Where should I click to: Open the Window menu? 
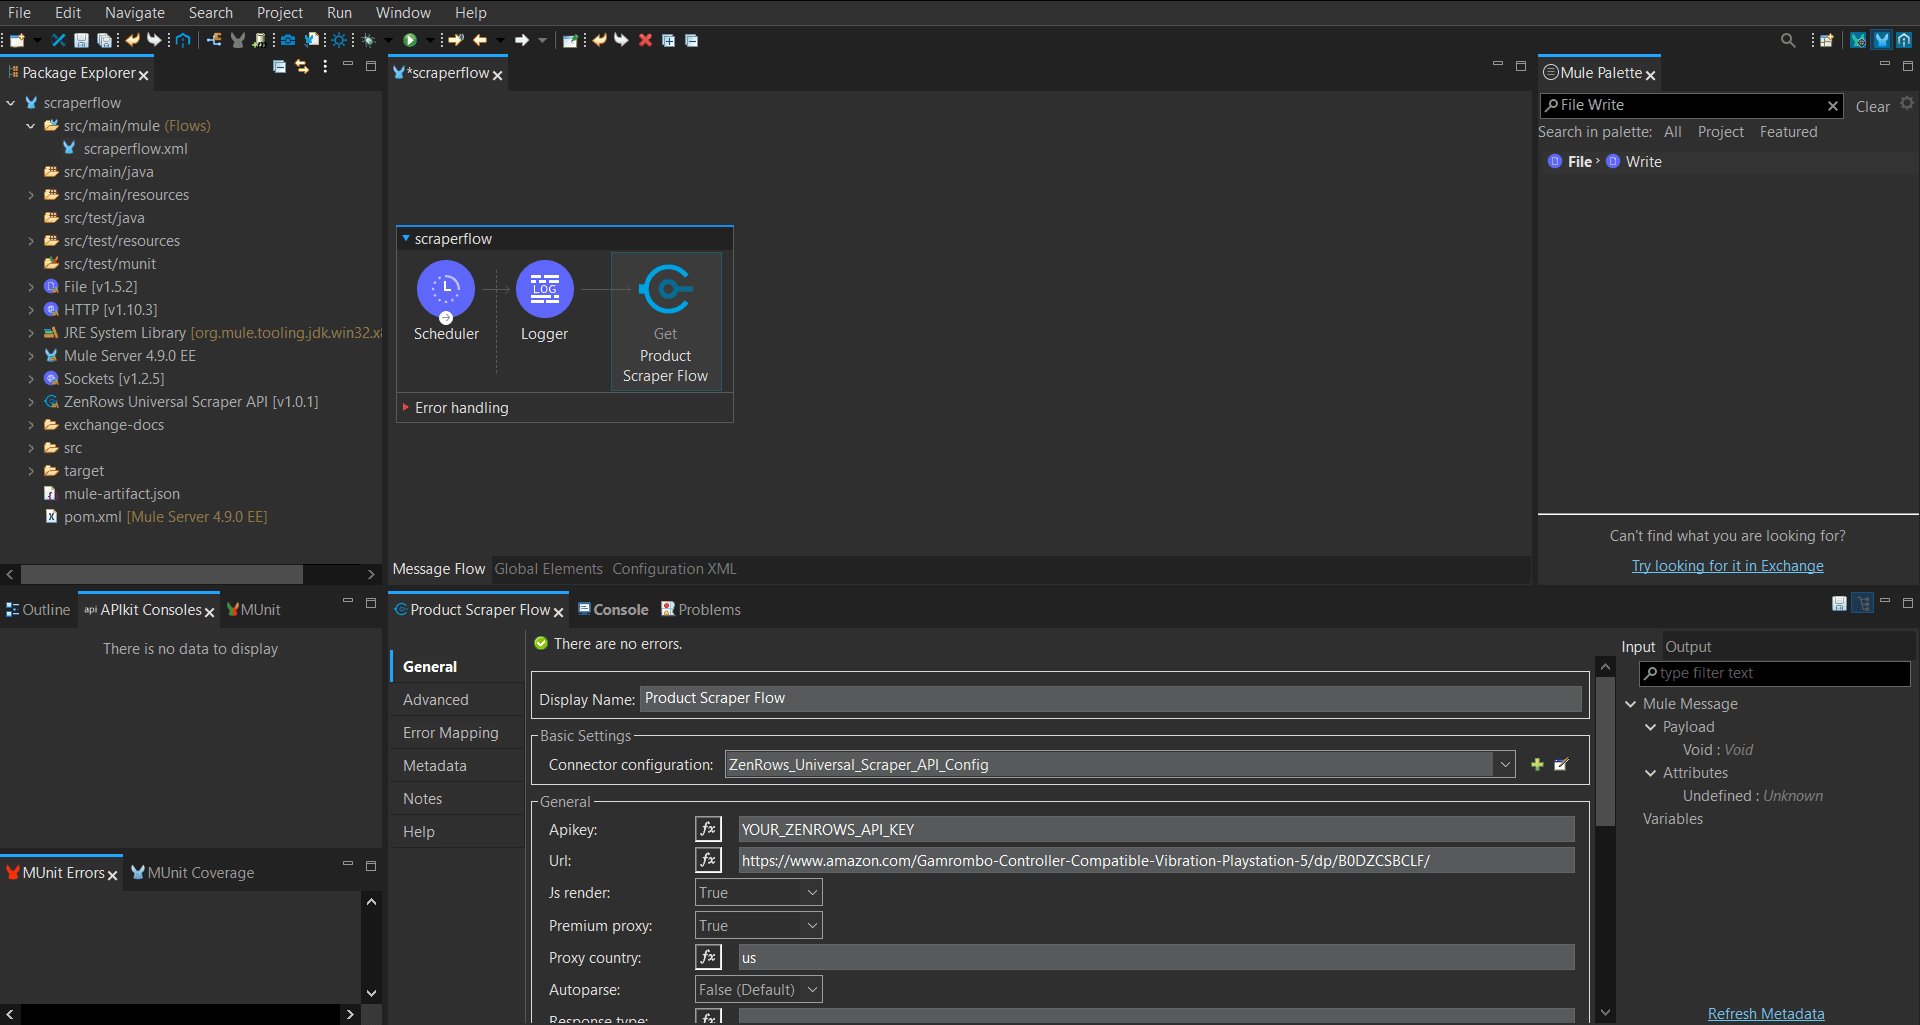403,13
